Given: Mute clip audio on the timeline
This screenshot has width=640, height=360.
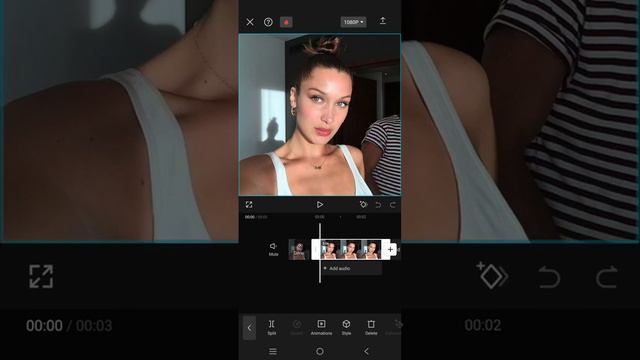Looking at the screenshot, I should tap(273, 249).
